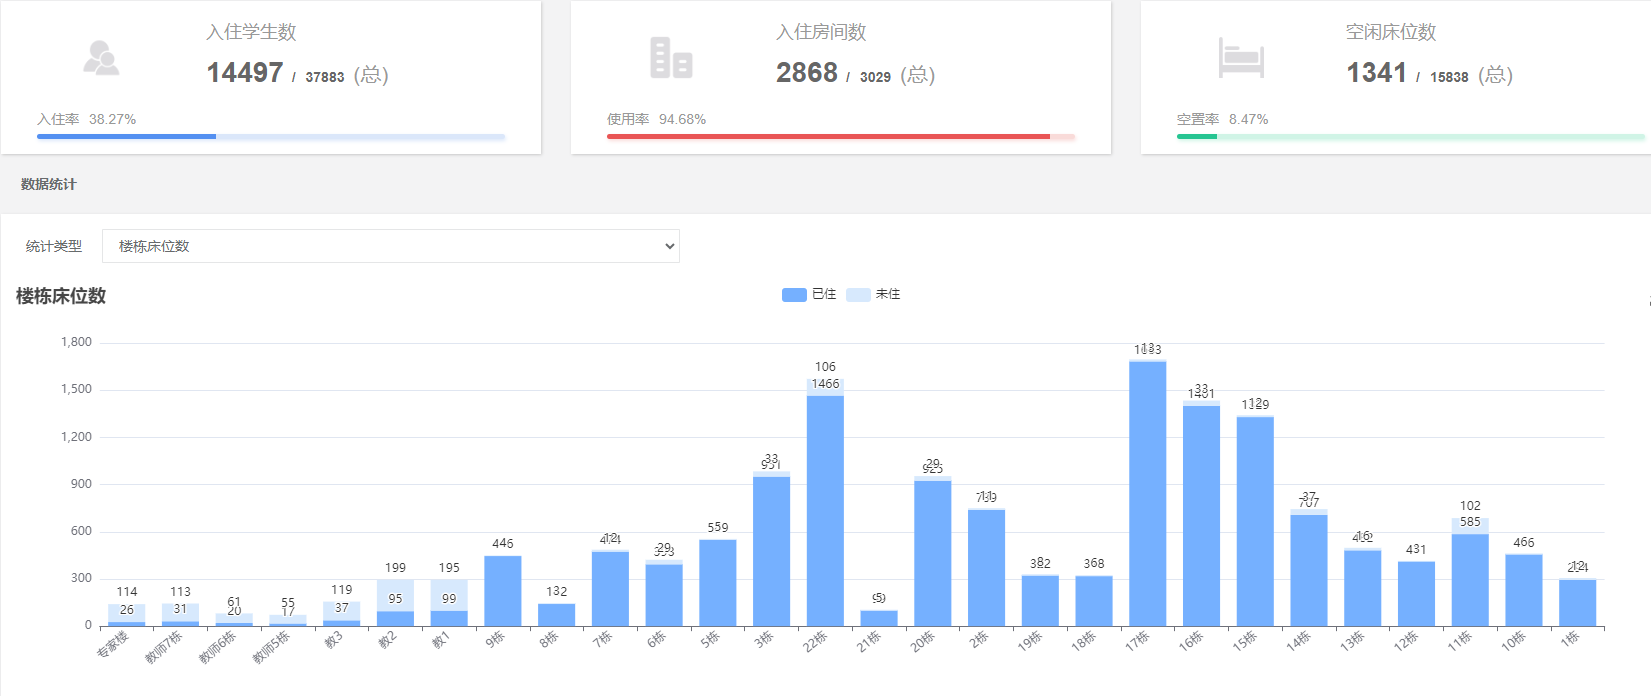The width and height of the screenshot is (1651, 696).
Task: Select the 3栋 bar in chart
Action: (771, 550)
